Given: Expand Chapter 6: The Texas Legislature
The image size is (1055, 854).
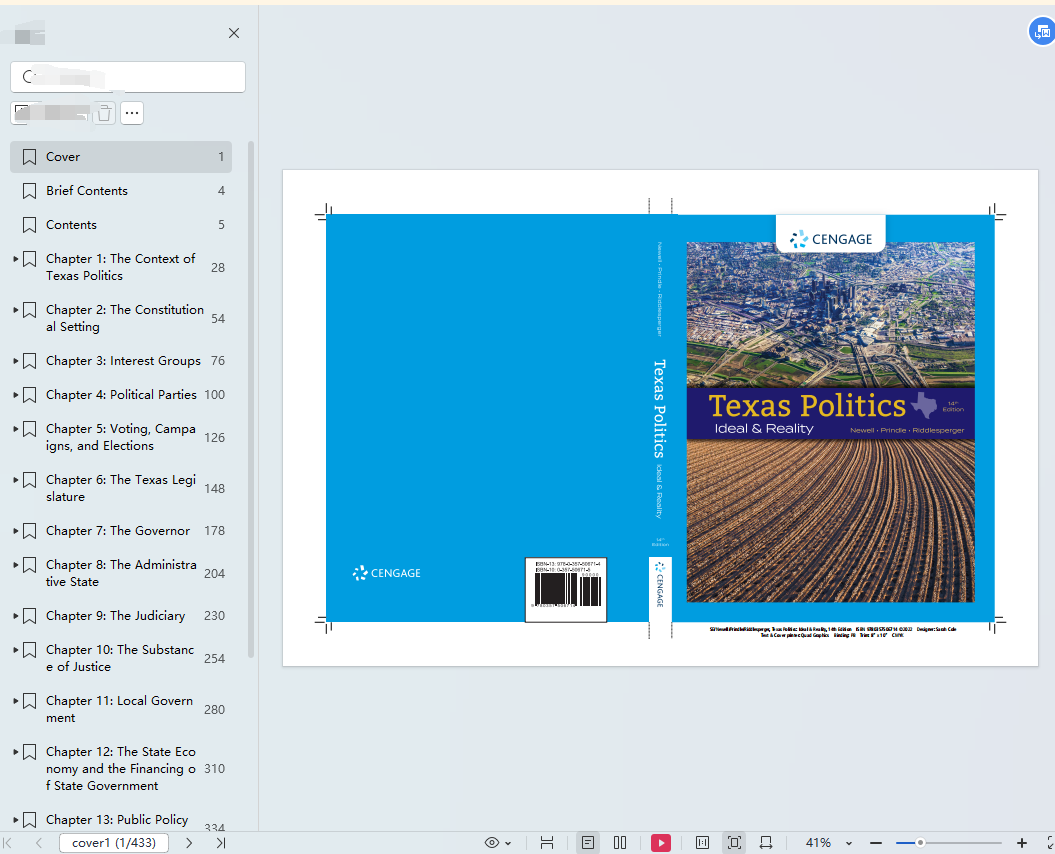Looking at the screenshot, I should click(x=15, y=480).
